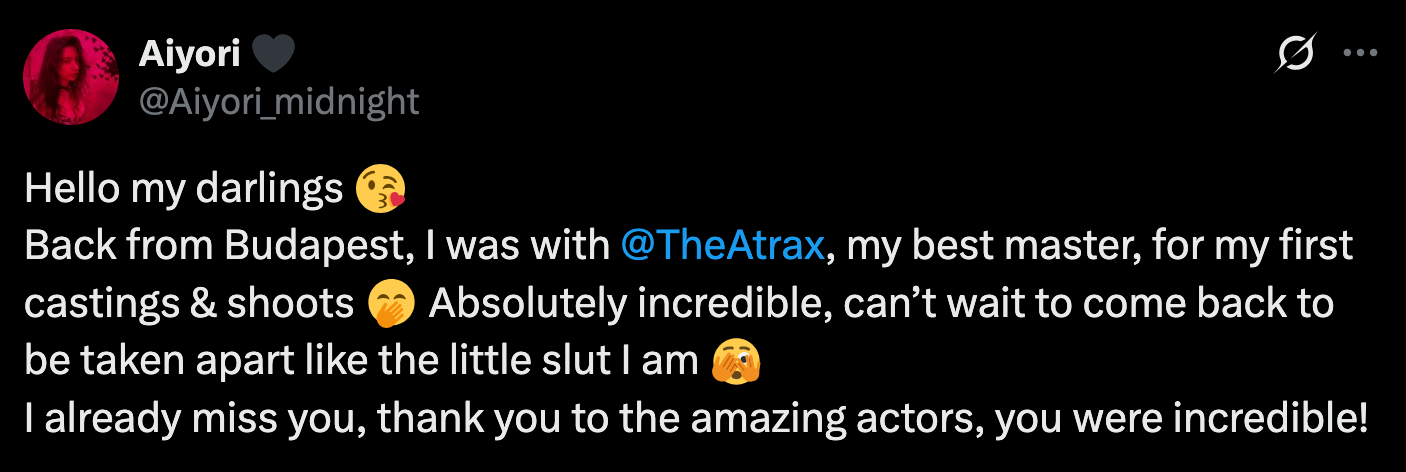Viewport: 1406px width, 472px height.
Task: Click the "Hello my darlings" greeting text
Action: pyautogui.click(x=183, y=188)
